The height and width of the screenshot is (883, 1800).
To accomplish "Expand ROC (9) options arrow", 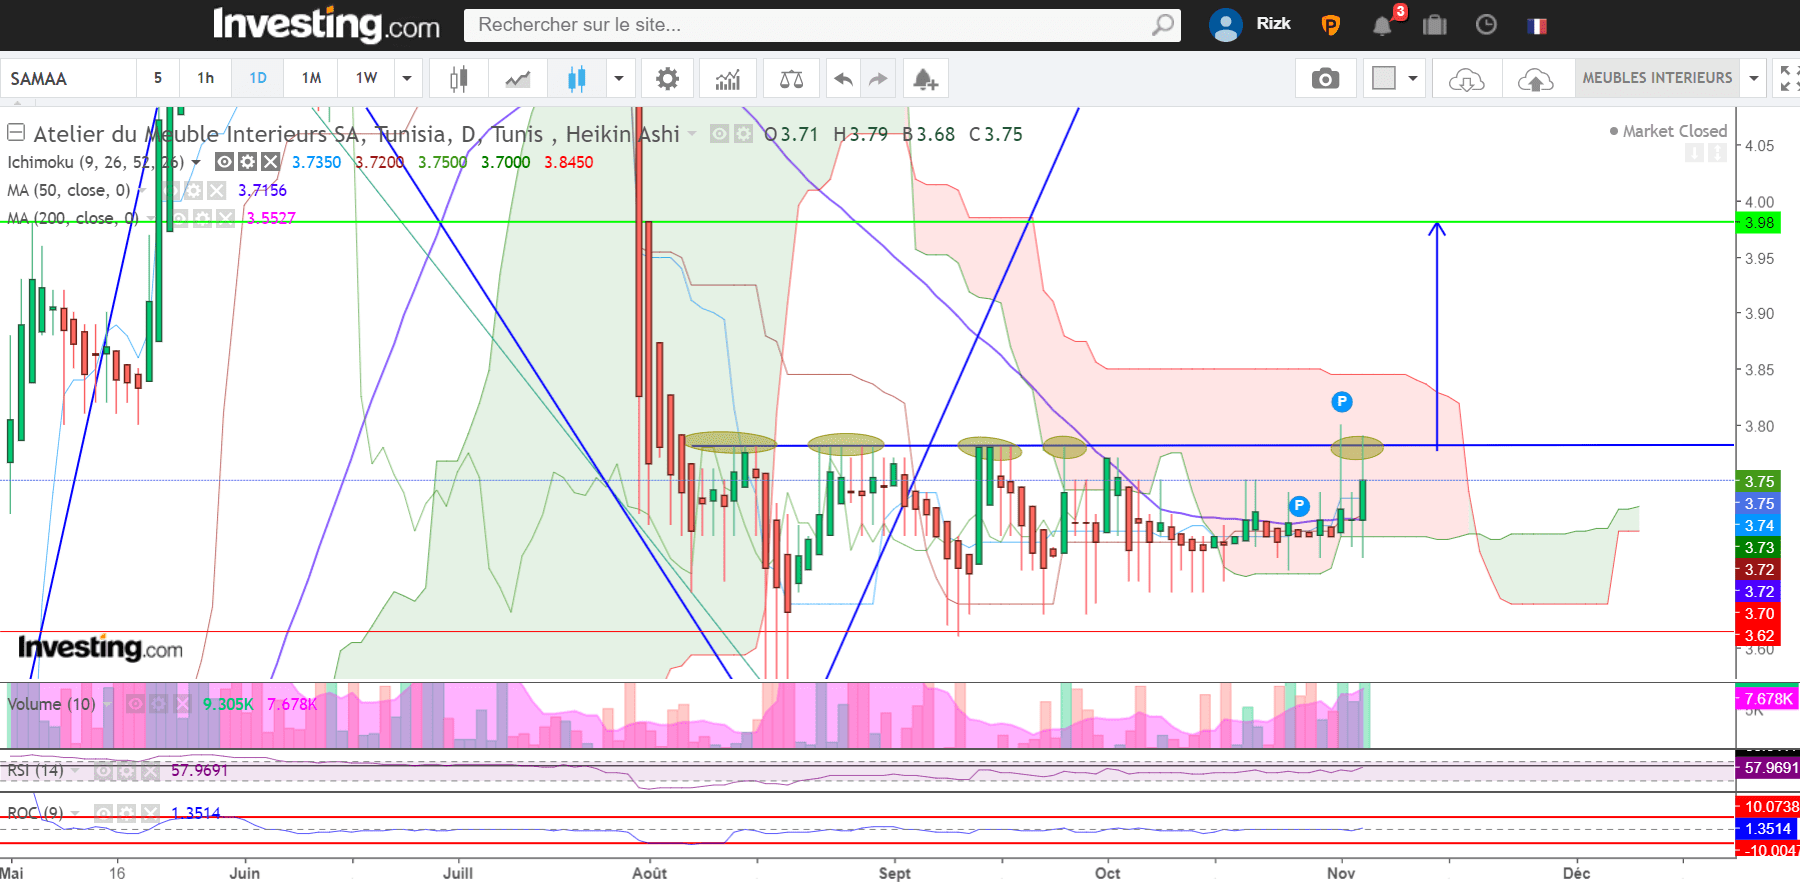I will [x=75, y=813].
